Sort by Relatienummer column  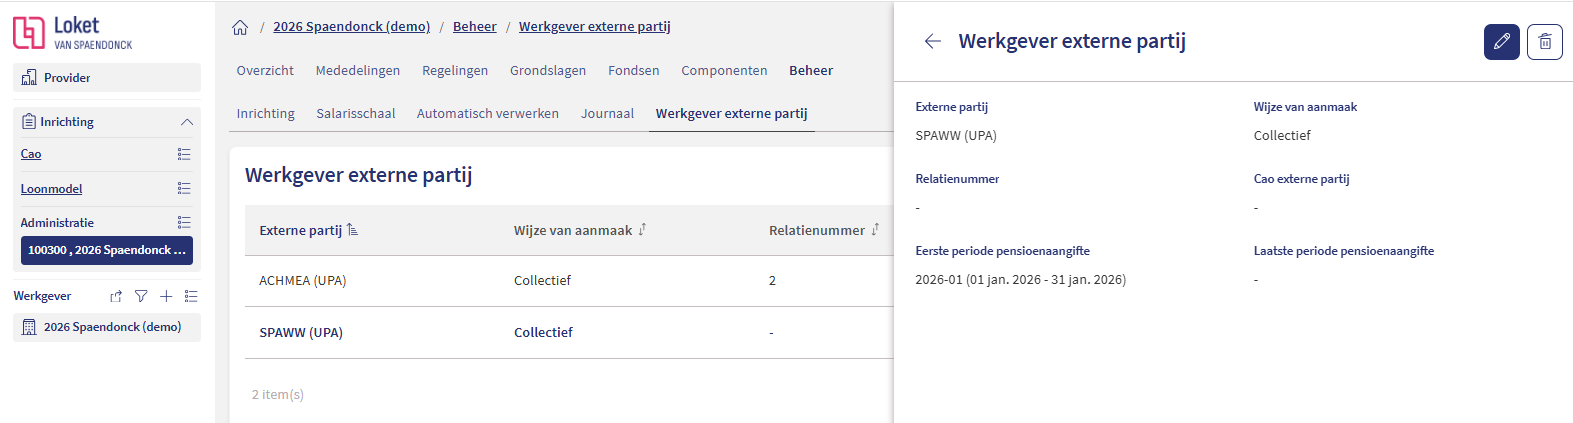point(875,230)
